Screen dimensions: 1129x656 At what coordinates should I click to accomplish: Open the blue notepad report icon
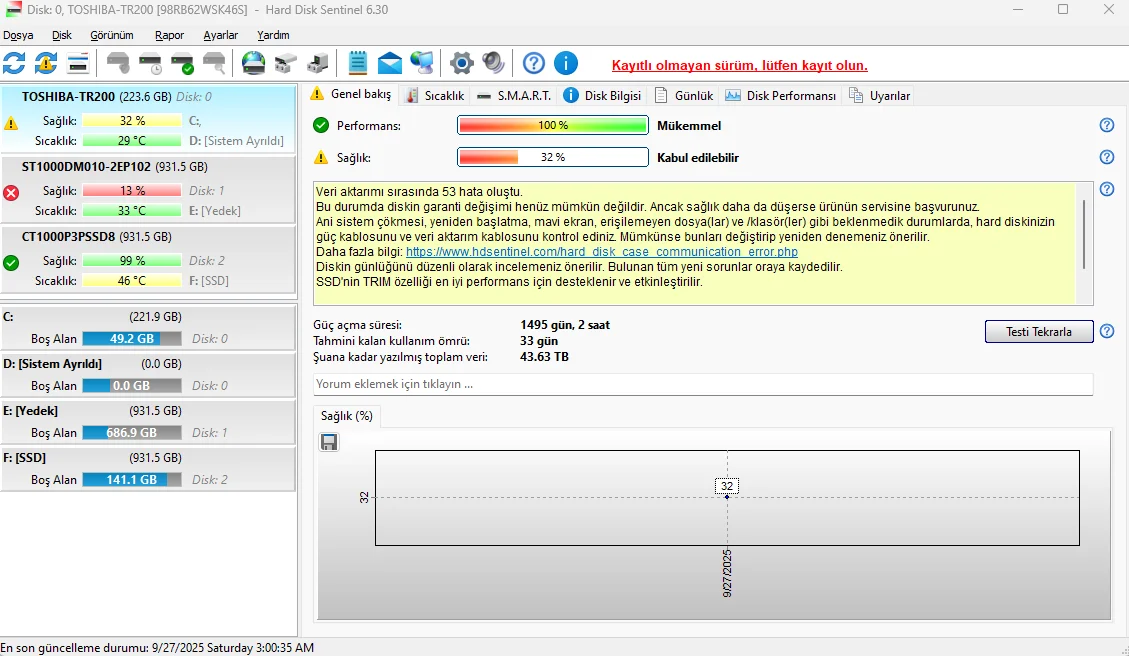coord(357,63)
